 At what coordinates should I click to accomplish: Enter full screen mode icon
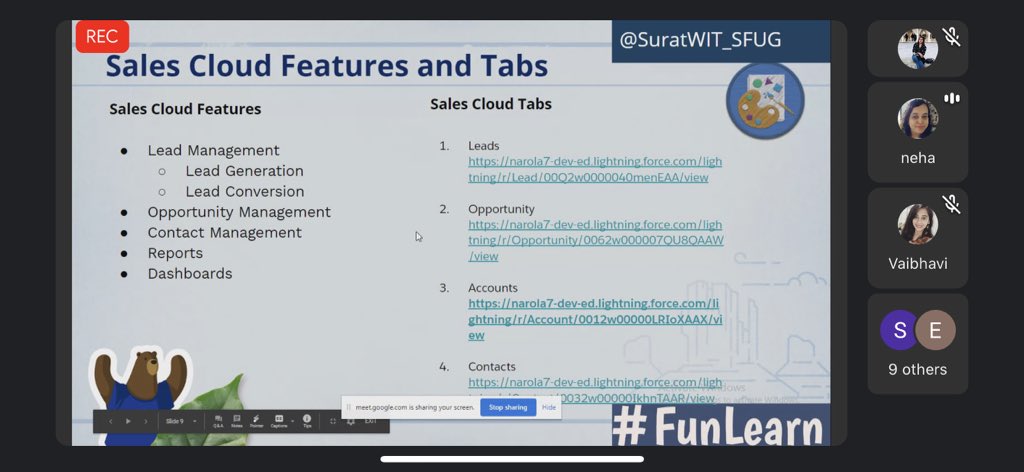click(x=333, y=422)
